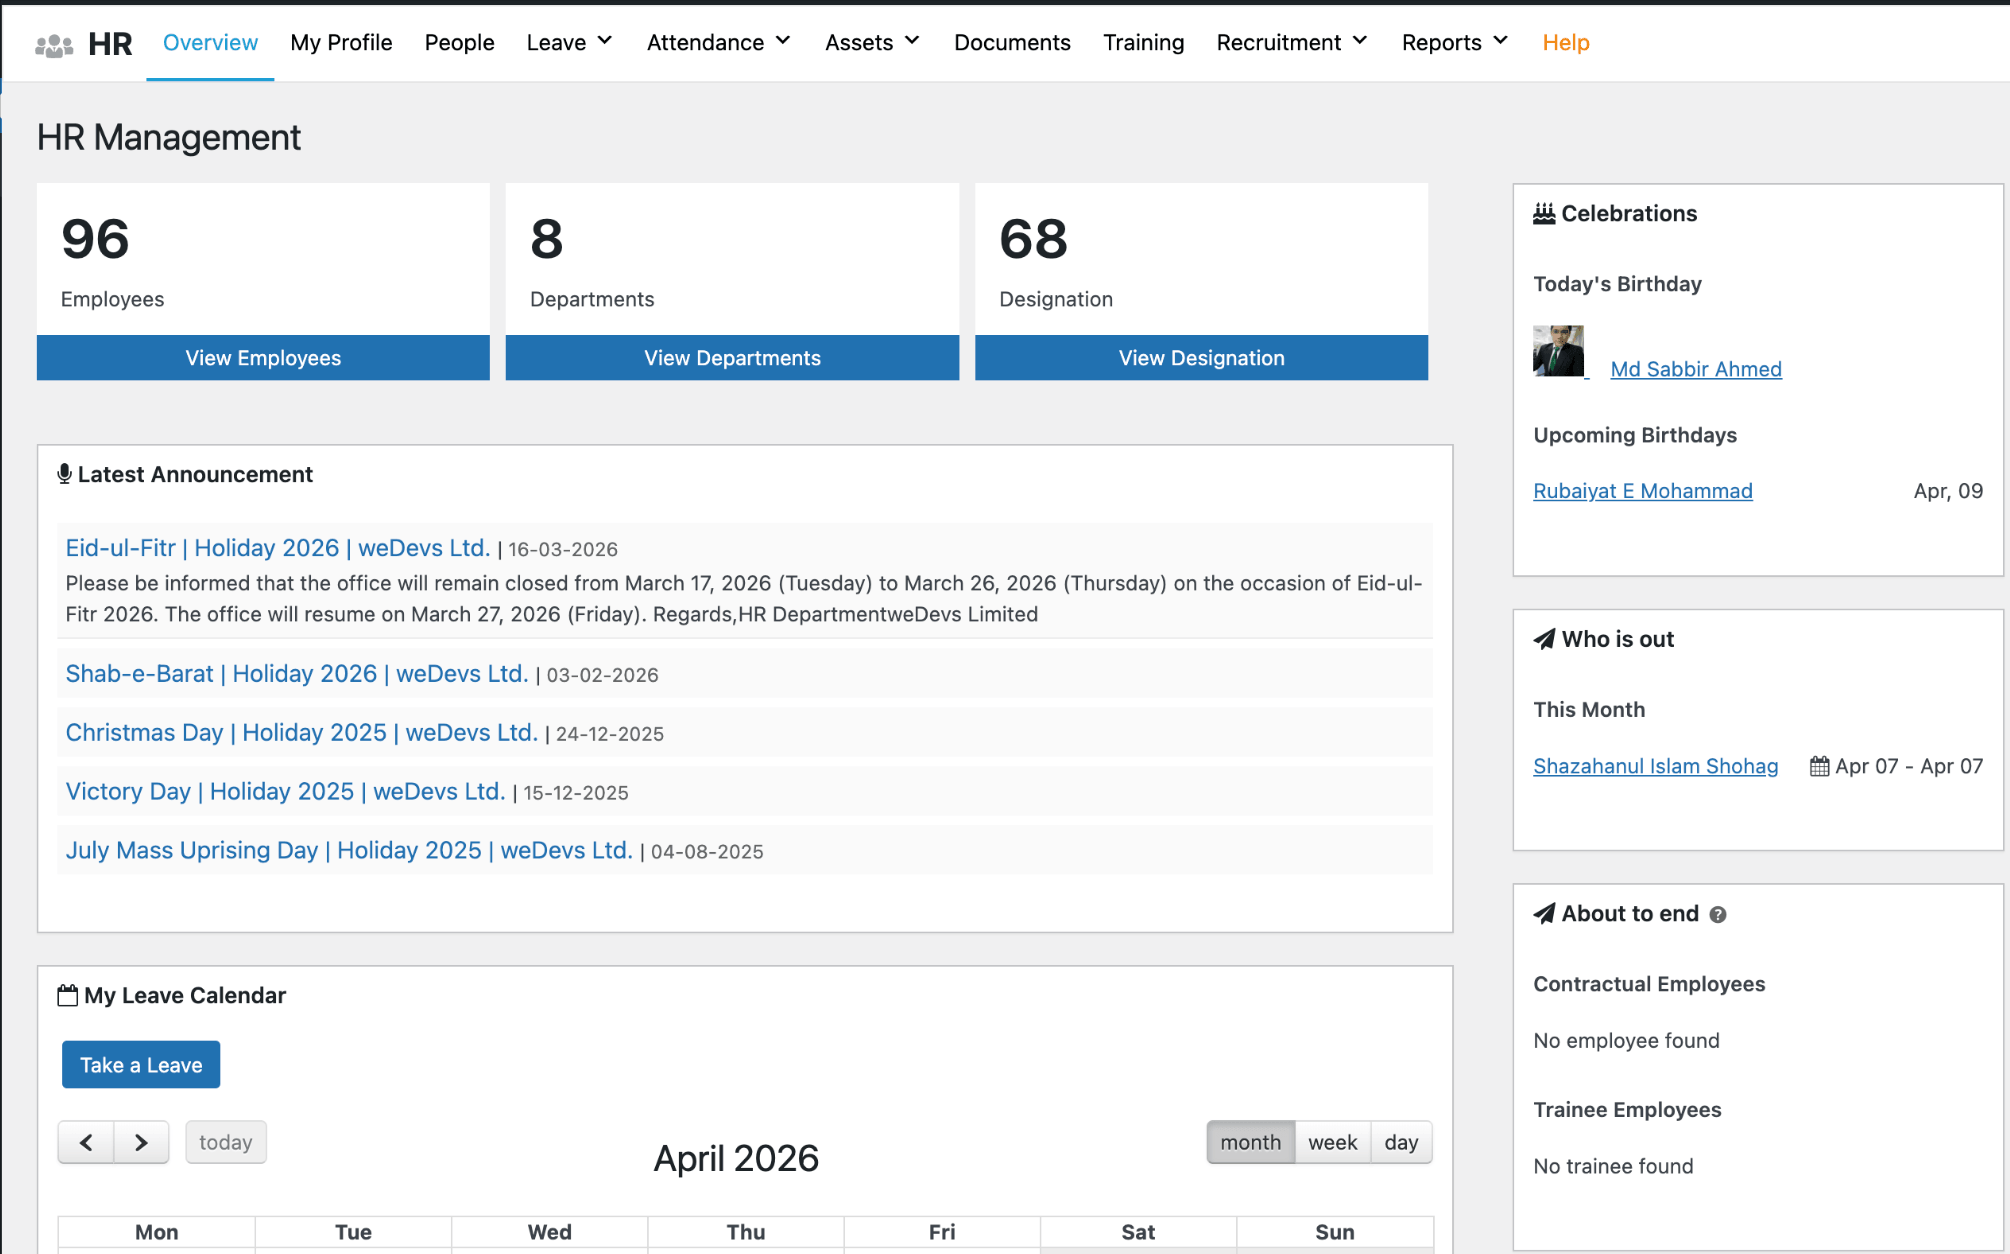Click the HR people logo icon

pos(52,42)
